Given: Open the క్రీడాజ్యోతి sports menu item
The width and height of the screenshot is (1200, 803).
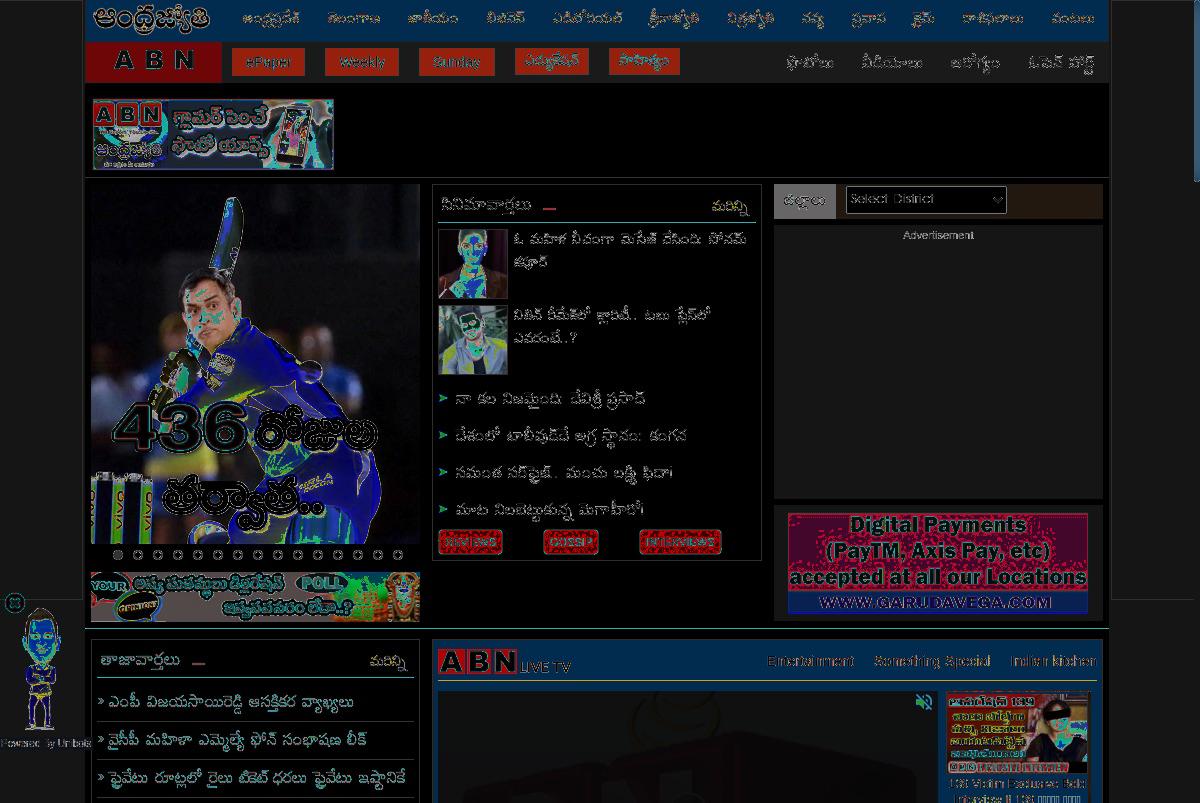Looking at the screenshot, I should [674, 19].
